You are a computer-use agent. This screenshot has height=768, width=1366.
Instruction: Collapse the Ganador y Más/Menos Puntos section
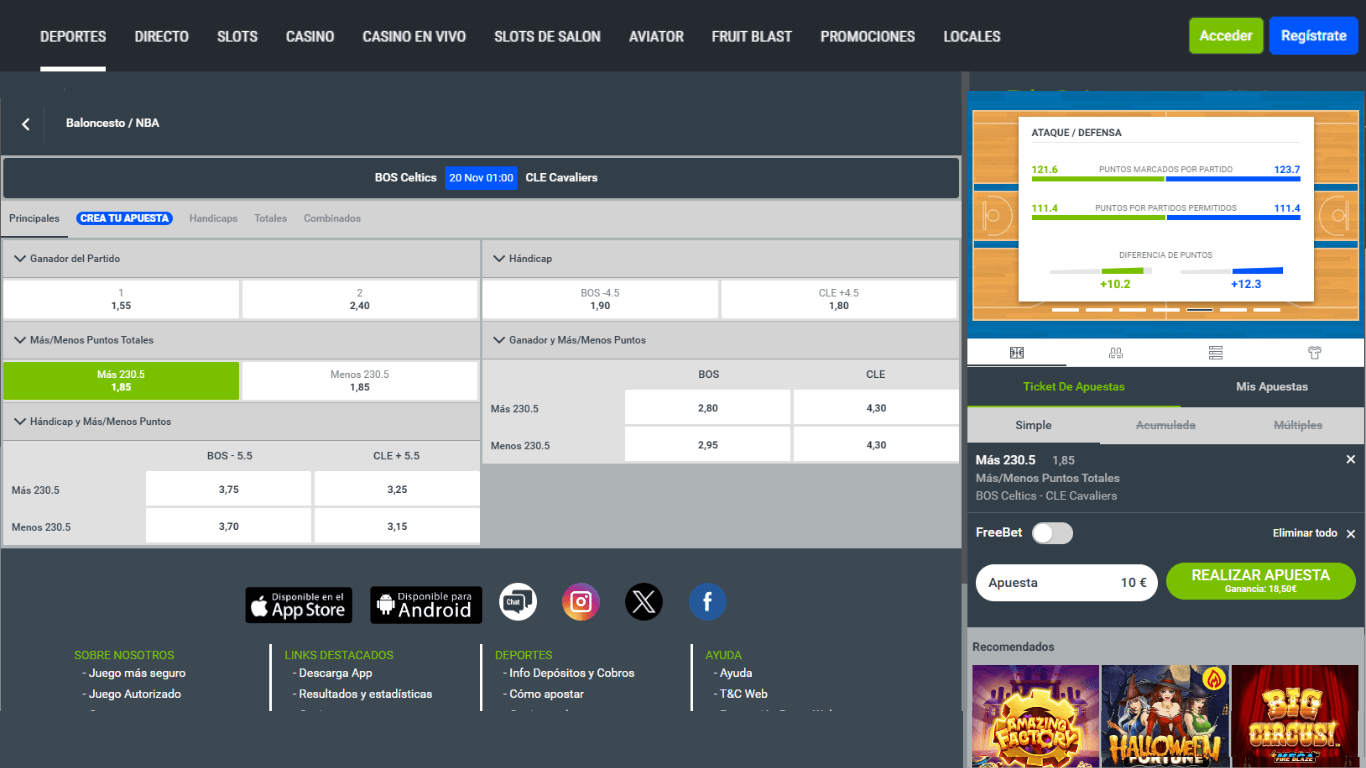[x=499, y=341]
